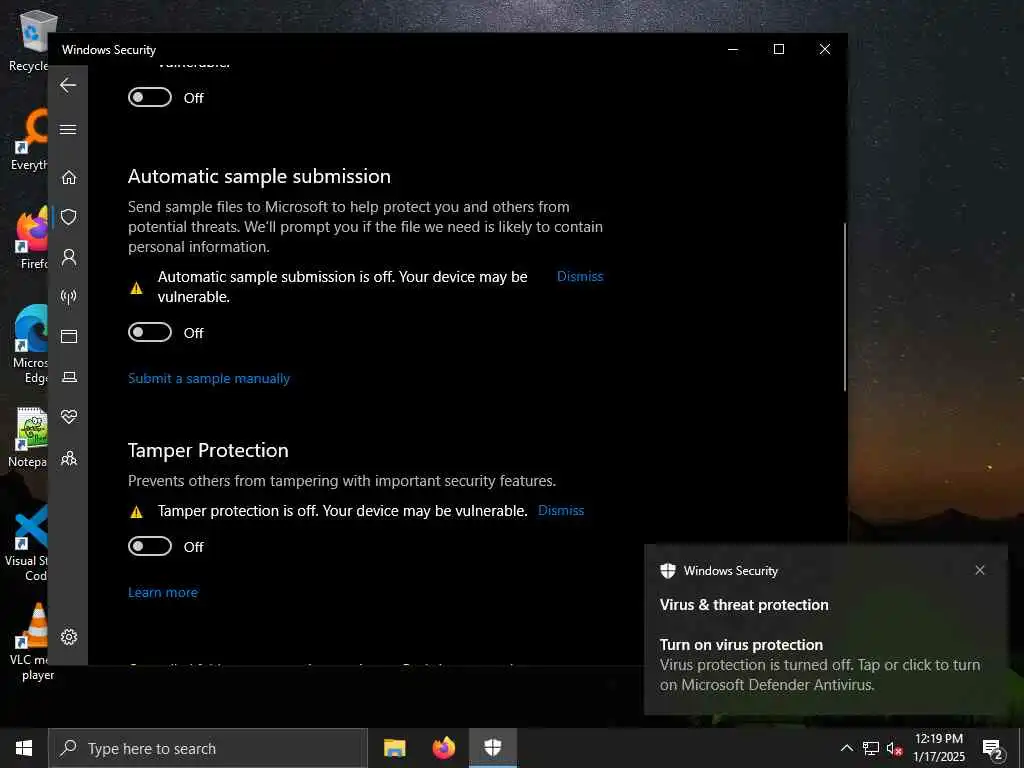Open the network status tray icon
1024x768 pixels.
[871, 748]
